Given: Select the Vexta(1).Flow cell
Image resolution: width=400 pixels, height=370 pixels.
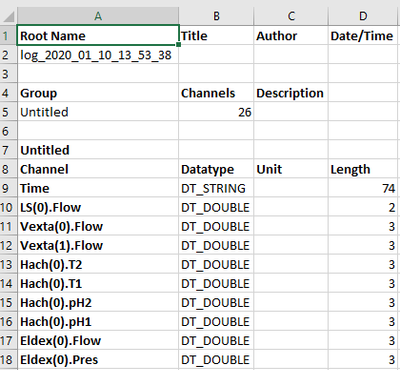Looking at the screenshot, I should [x=98, y=245].
